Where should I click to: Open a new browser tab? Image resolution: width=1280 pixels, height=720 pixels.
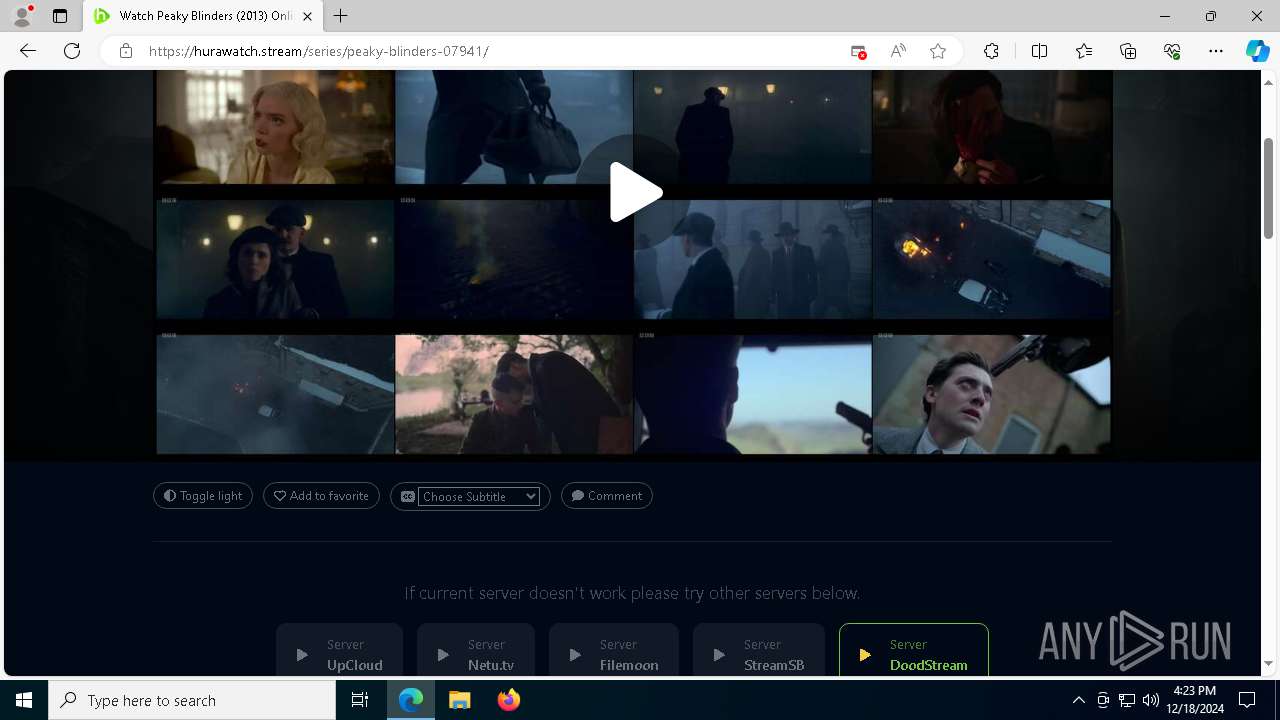(341, 16)
